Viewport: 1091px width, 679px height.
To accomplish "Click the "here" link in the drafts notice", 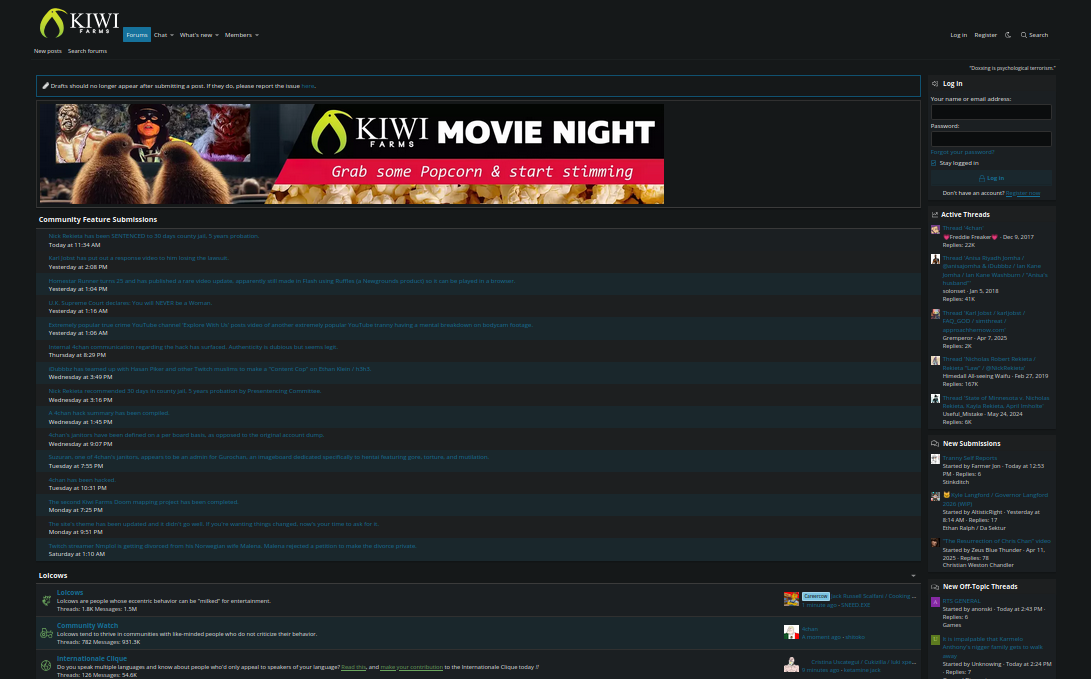I will point(308,86).
